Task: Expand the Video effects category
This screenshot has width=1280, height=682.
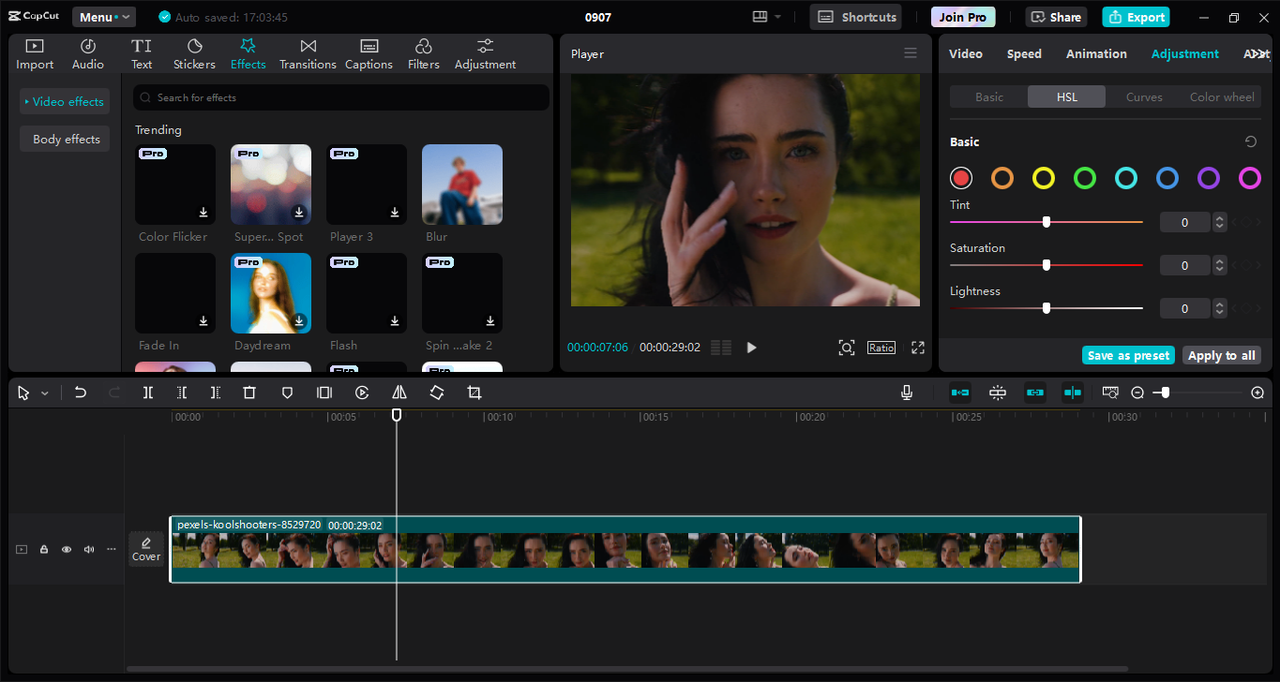Action: pos(65,102)
